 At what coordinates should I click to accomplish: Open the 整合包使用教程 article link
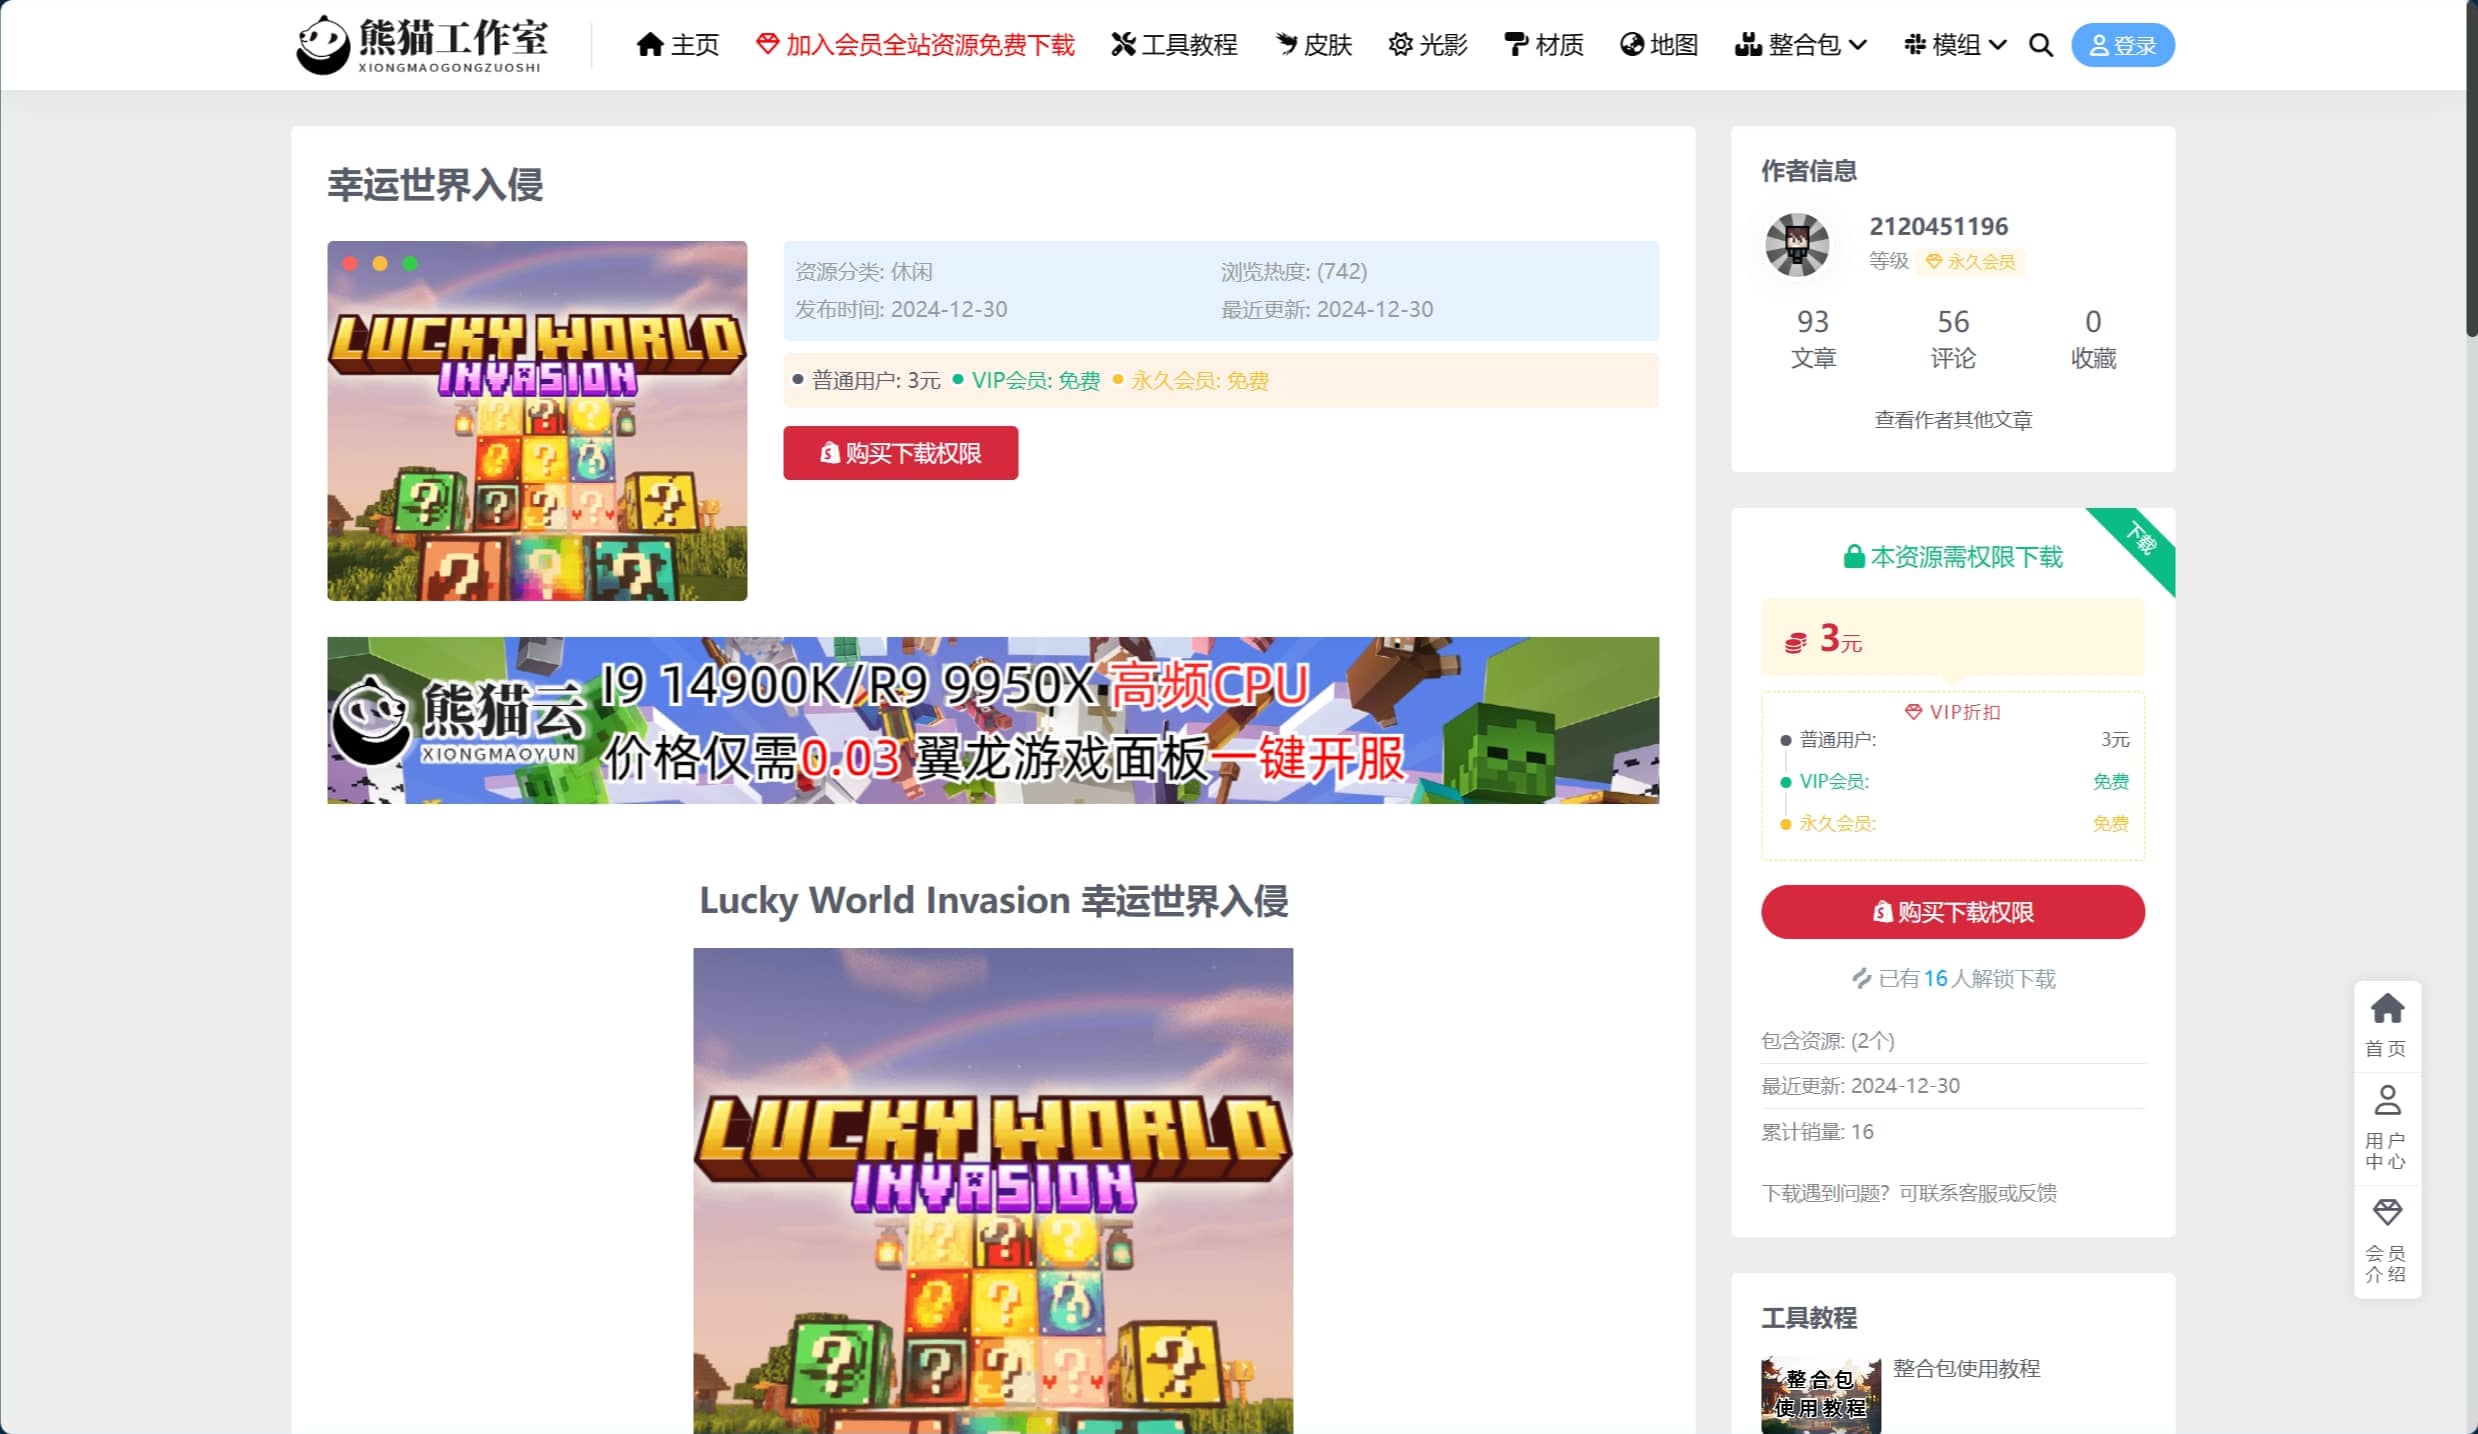[1966, 1368]
